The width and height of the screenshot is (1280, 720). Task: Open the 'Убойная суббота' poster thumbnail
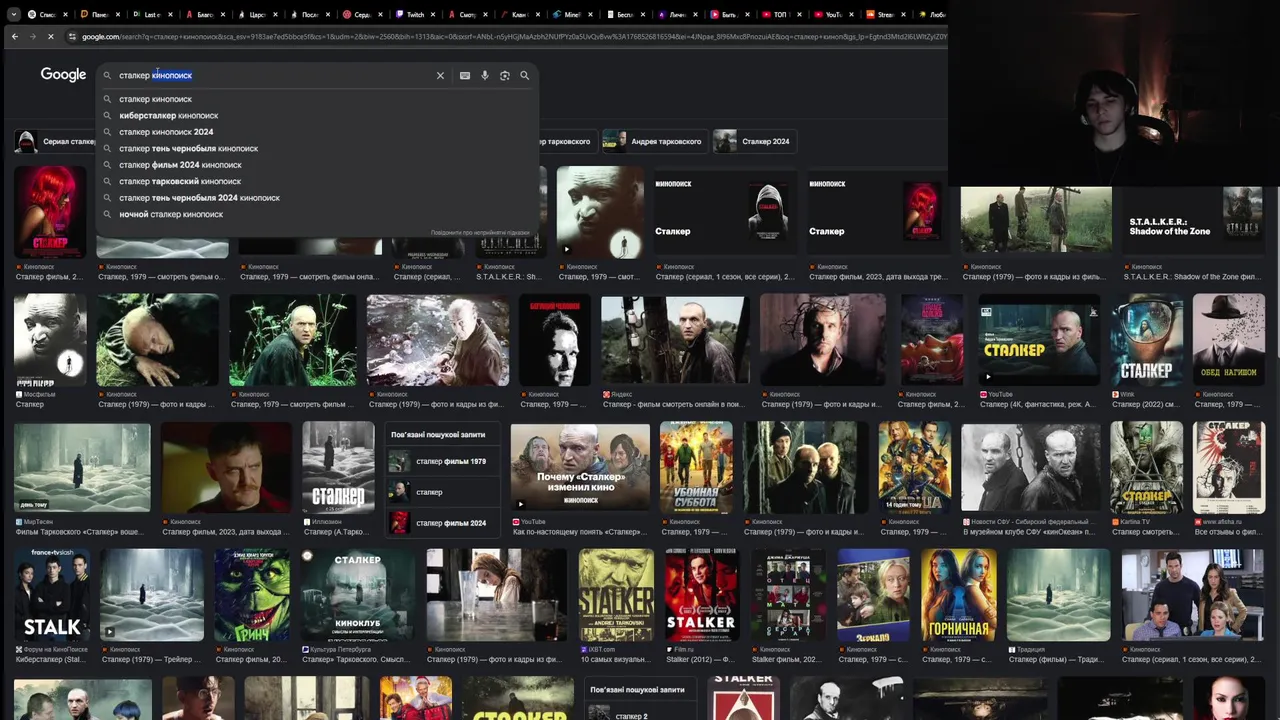coord(696,467)
